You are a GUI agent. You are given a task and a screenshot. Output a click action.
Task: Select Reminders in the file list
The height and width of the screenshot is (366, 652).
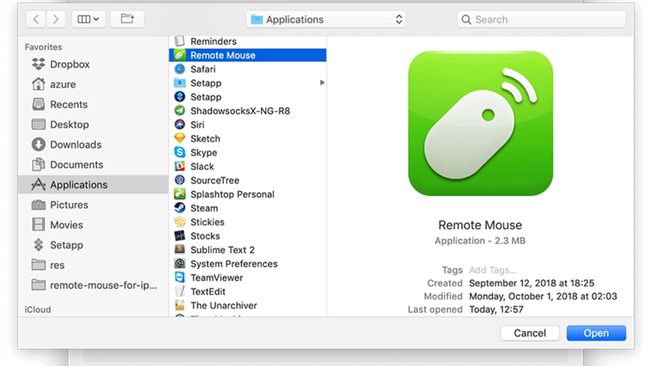[247, 41]
